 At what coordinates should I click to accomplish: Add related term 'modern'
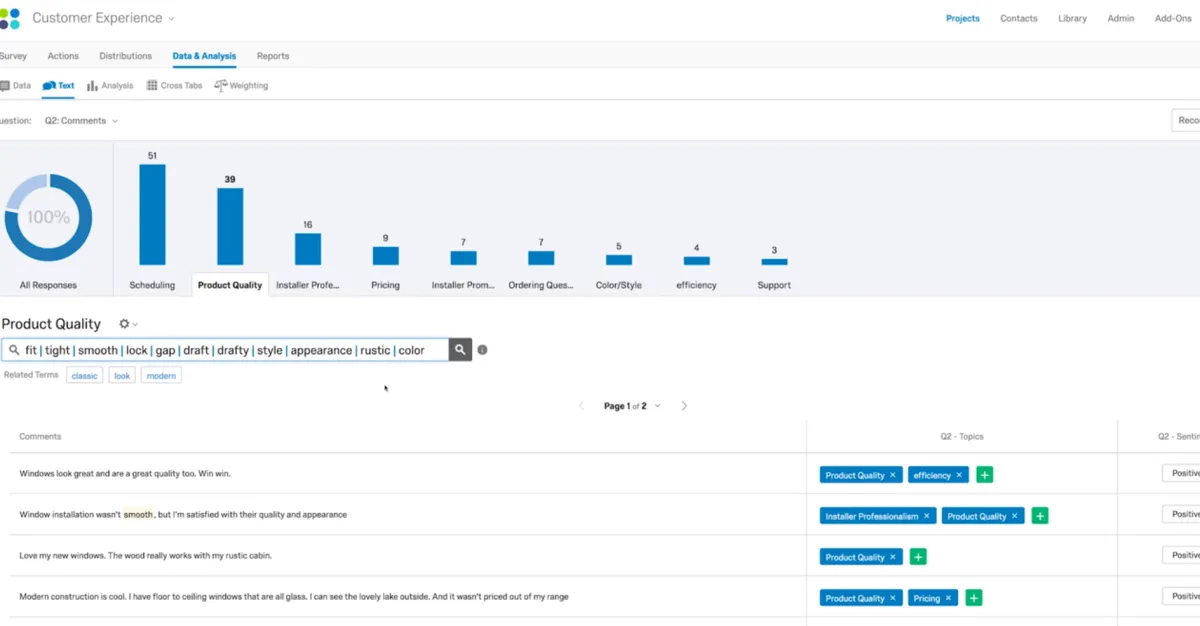[161, 376]
